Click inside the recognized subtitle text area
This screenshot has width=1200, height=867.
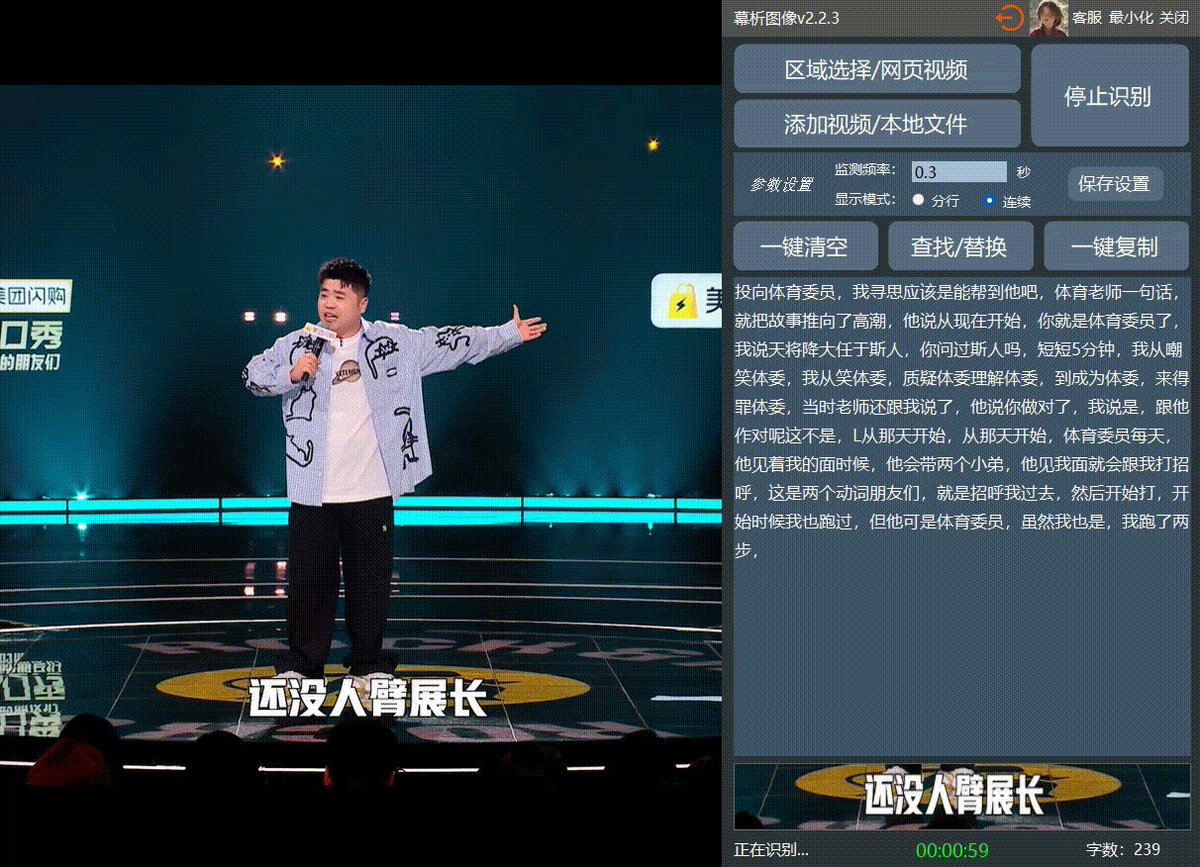(x=962, y=516)
